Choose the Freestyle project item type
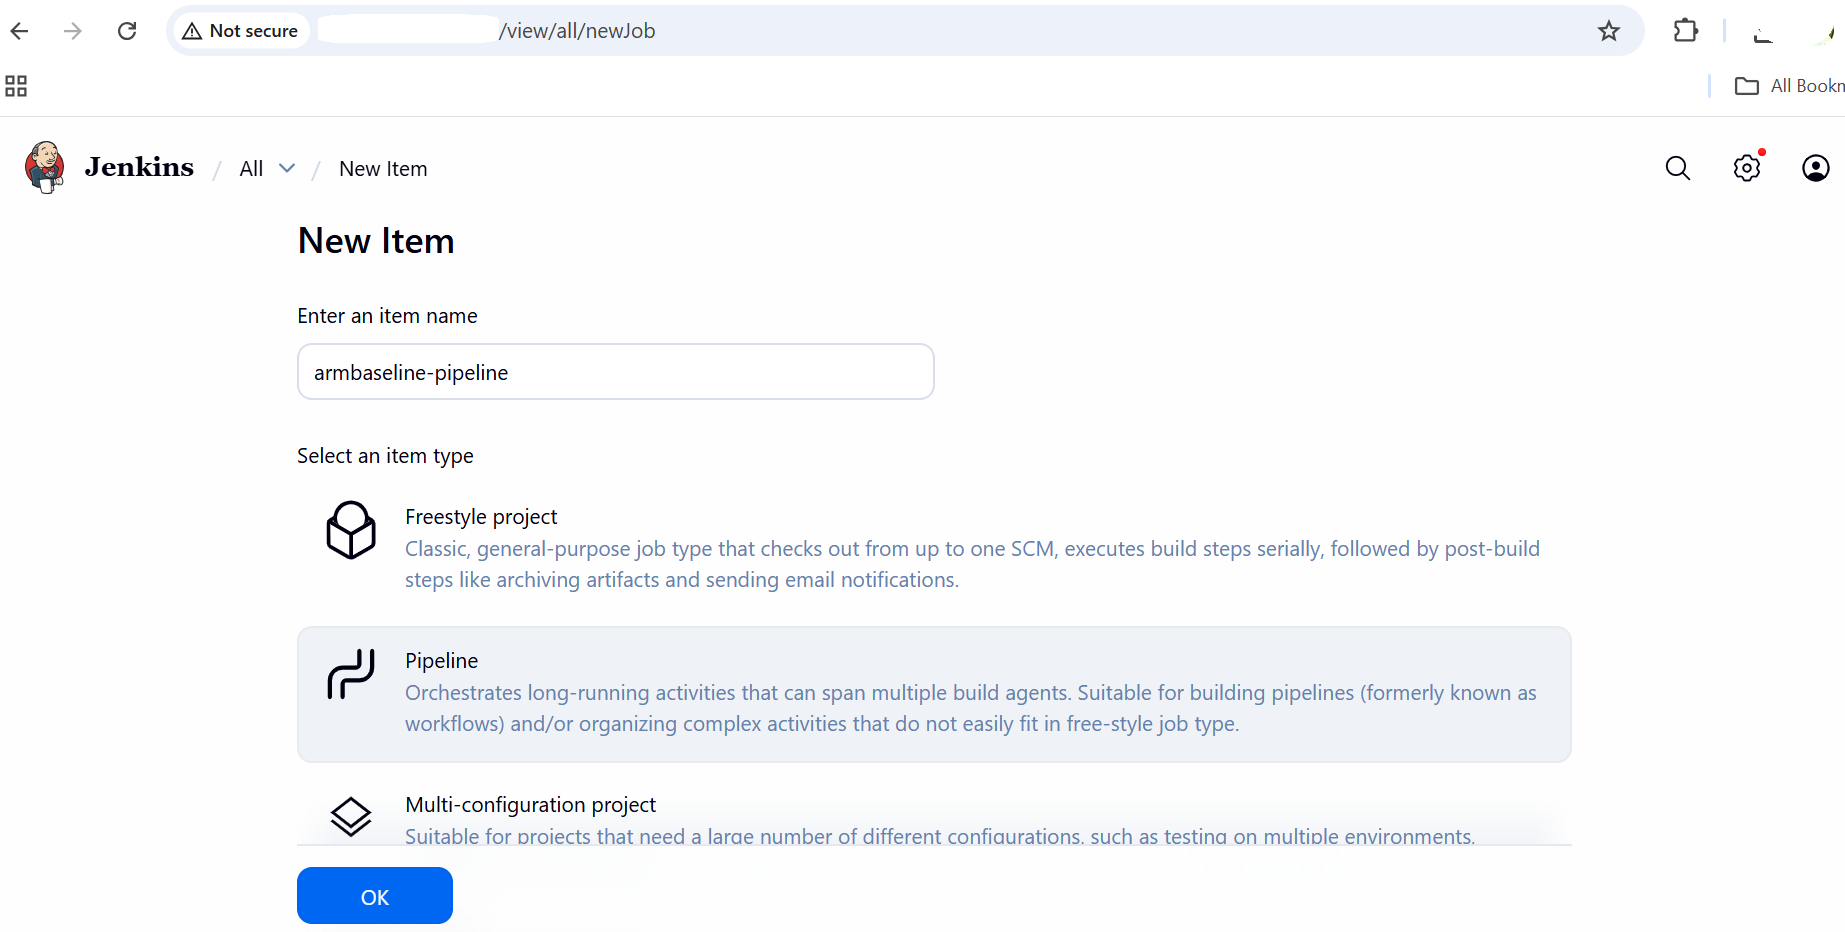 point(481,516)
